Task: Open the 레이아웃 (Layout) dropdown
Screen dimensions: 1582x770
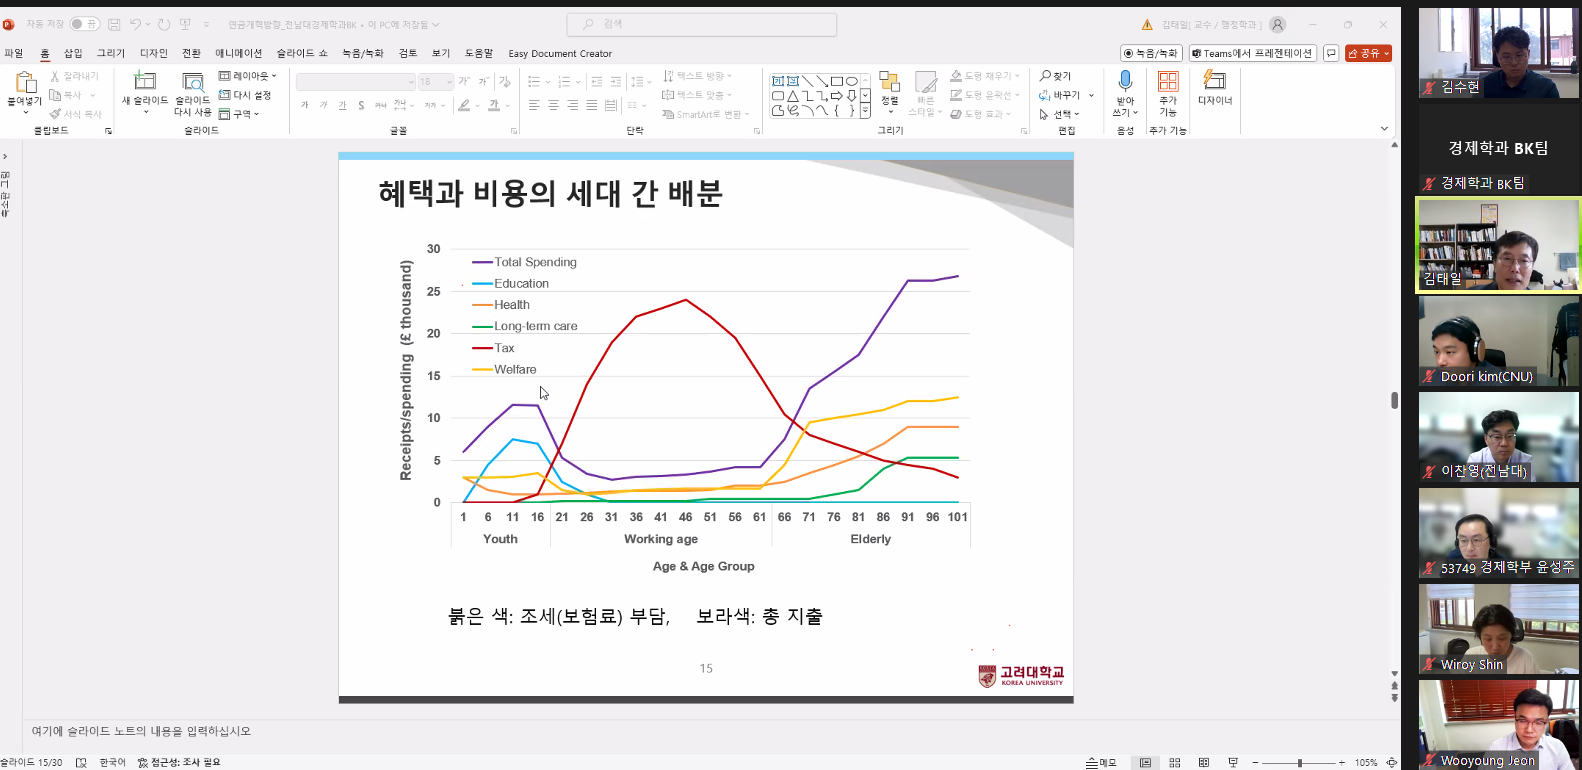Action: [247, 76]
